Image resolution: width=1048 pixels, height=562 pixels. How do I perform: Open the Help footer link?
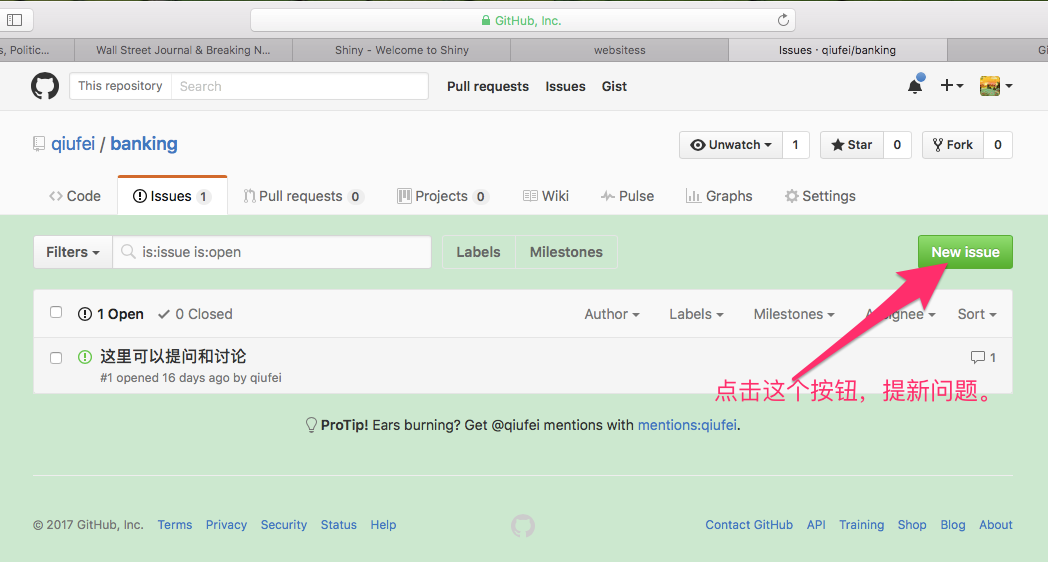click(x=383, y=525)
